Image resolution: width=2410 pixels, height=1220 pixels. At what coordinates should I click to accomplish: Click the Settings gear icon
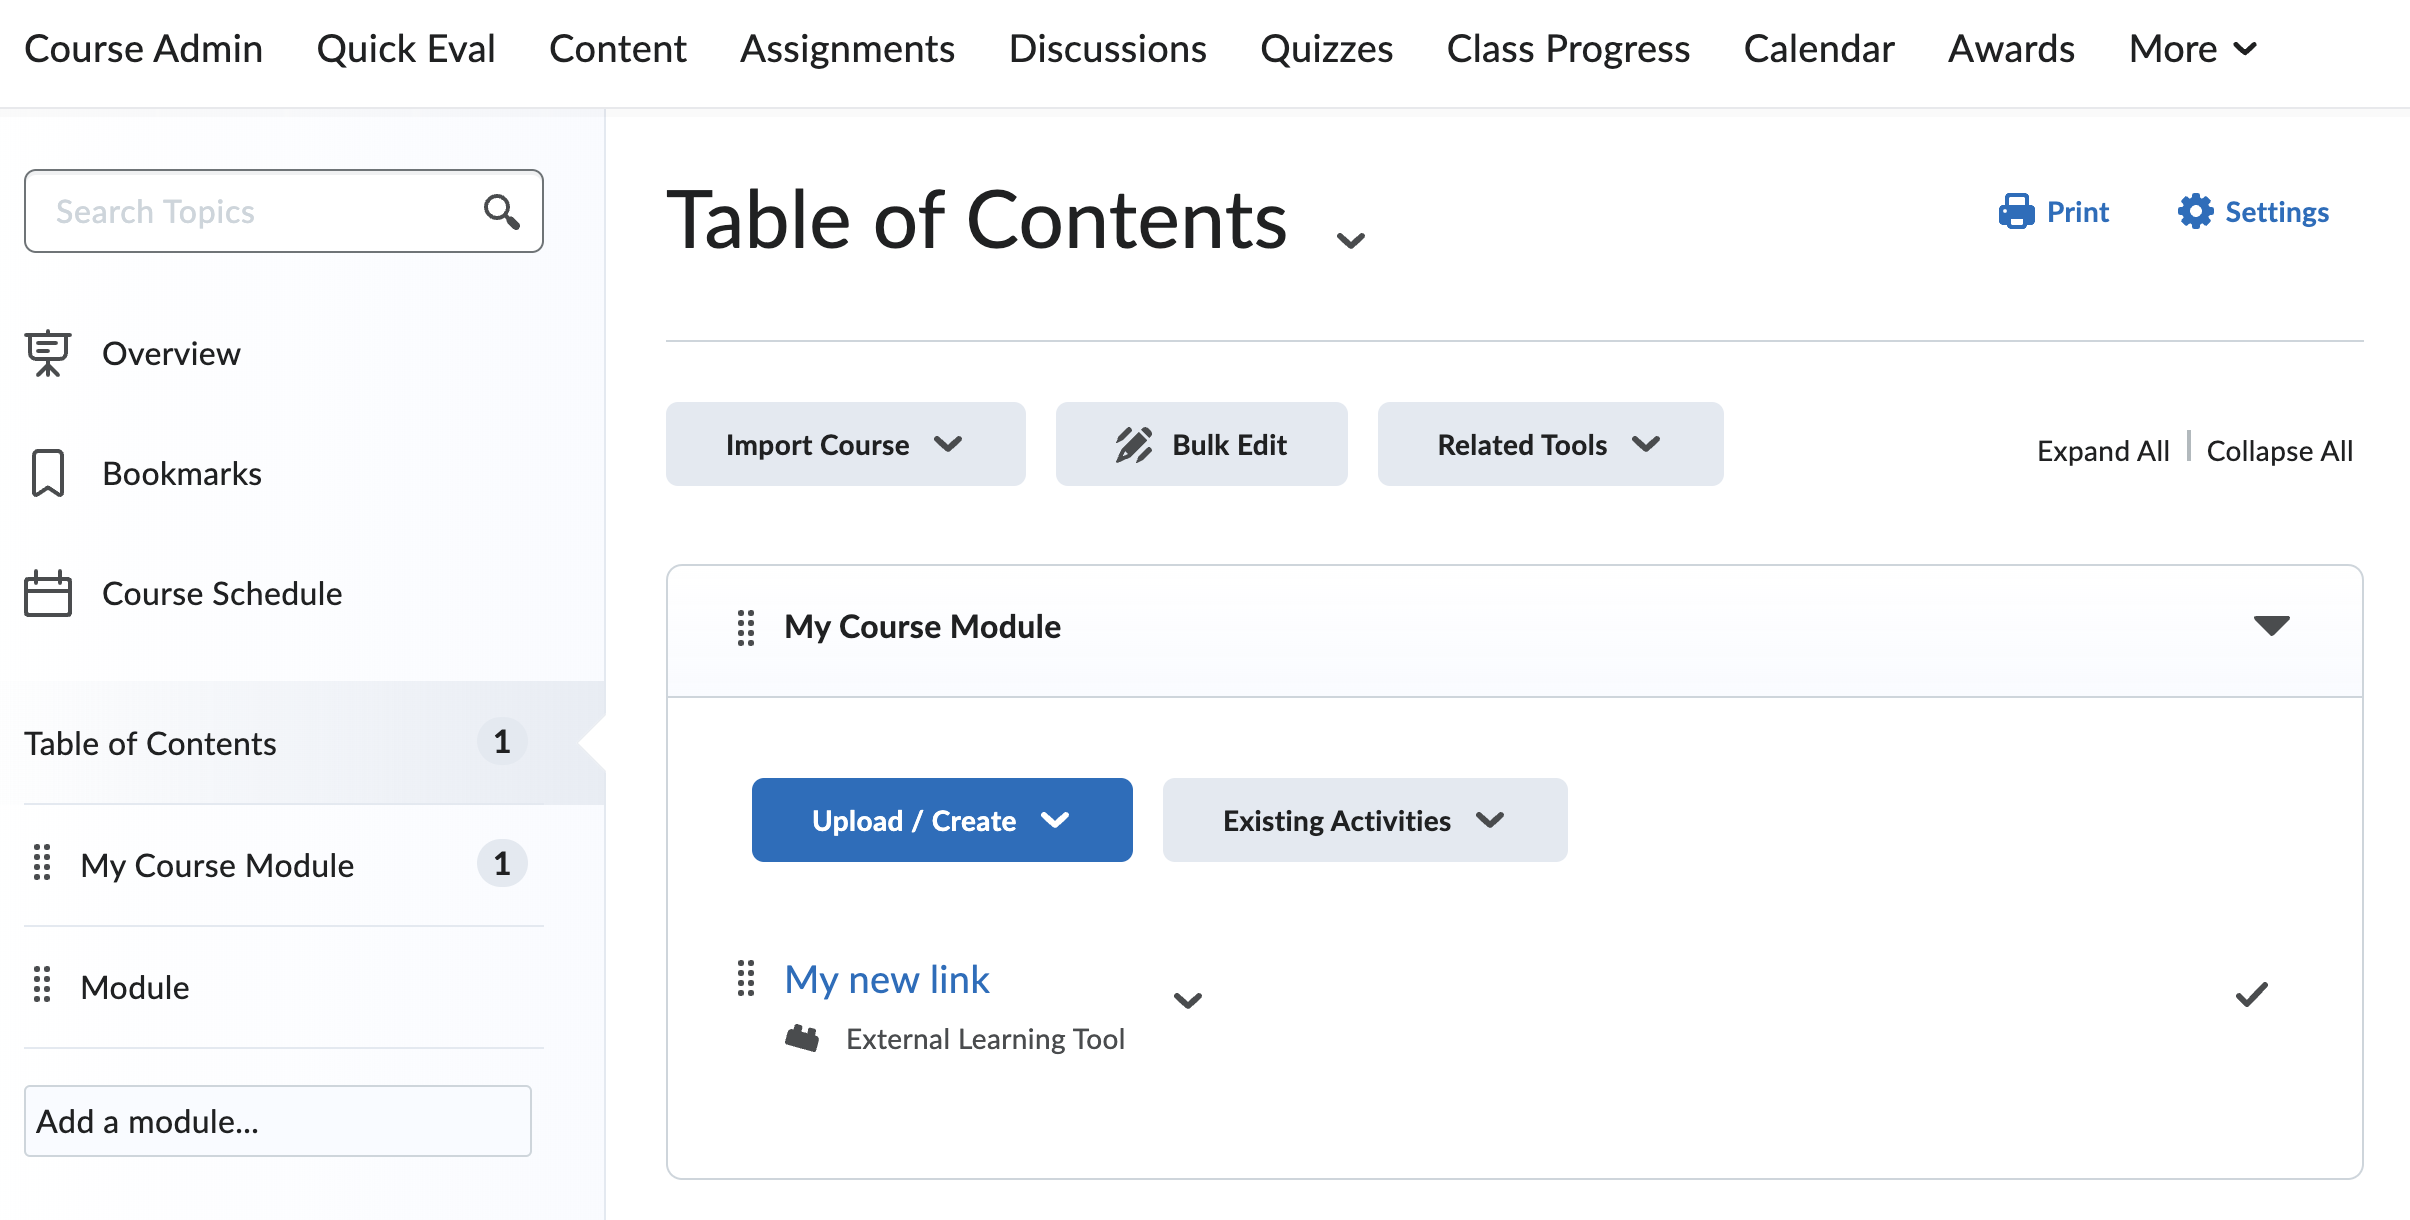point(2195,212)
